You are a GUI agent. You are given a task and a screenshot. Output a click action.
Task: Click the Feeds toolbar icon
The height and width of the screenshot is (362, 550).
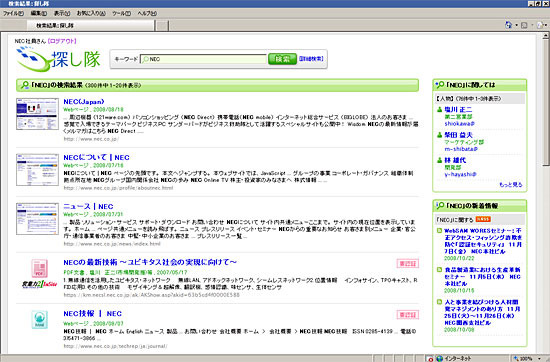(524, 25)
